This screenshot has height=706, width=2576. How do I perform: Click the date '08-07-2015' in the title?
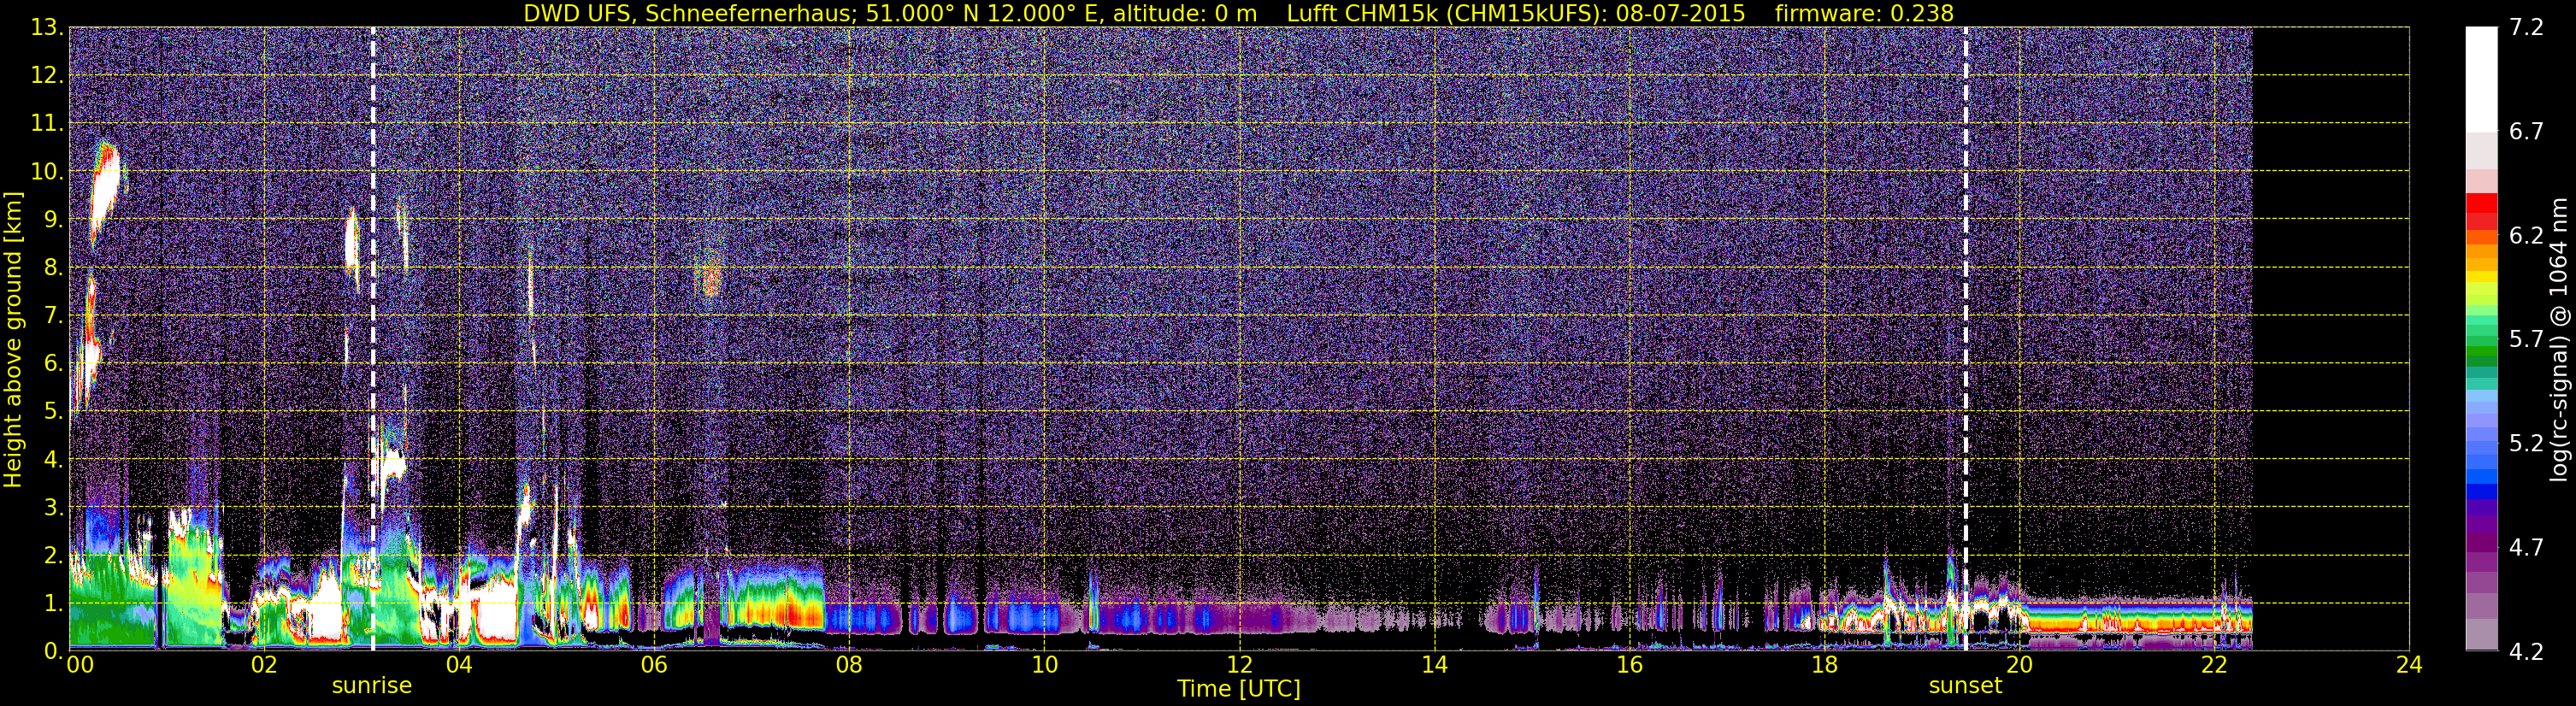point(1680,13)
